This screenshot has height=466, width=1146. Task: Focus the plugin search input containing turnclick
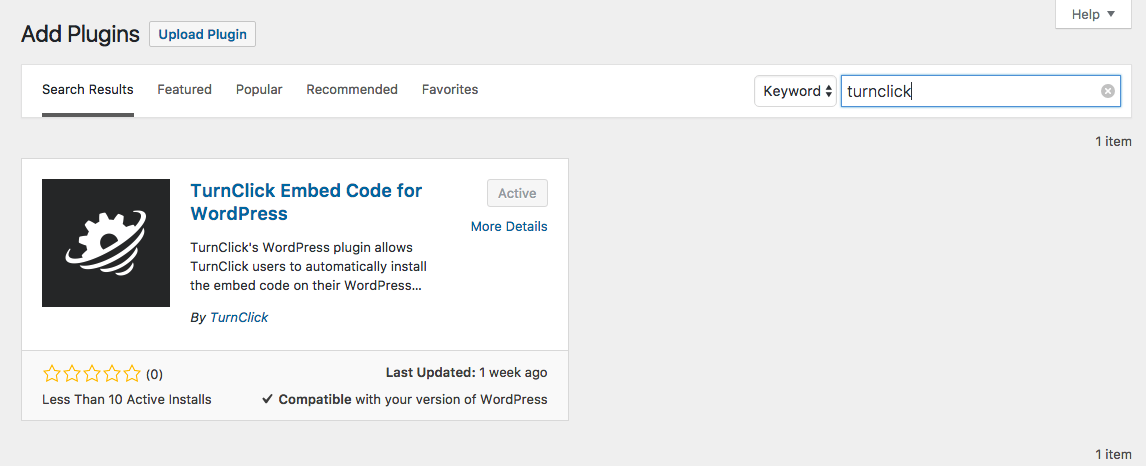(980, 91)
